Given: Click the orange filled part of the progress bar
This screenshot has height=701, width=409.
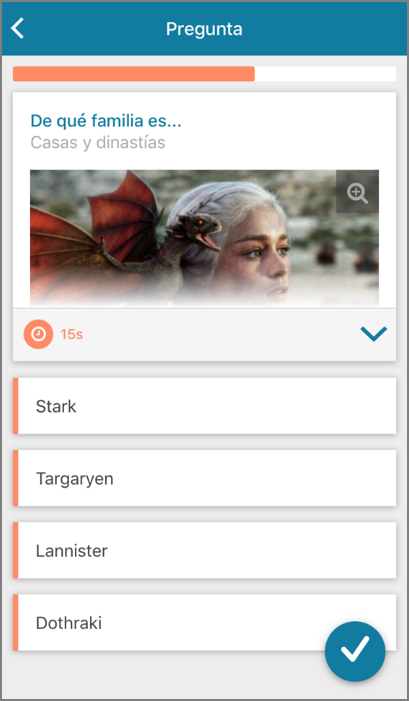Looking at the screenshot, I should [x=134, y=74].
